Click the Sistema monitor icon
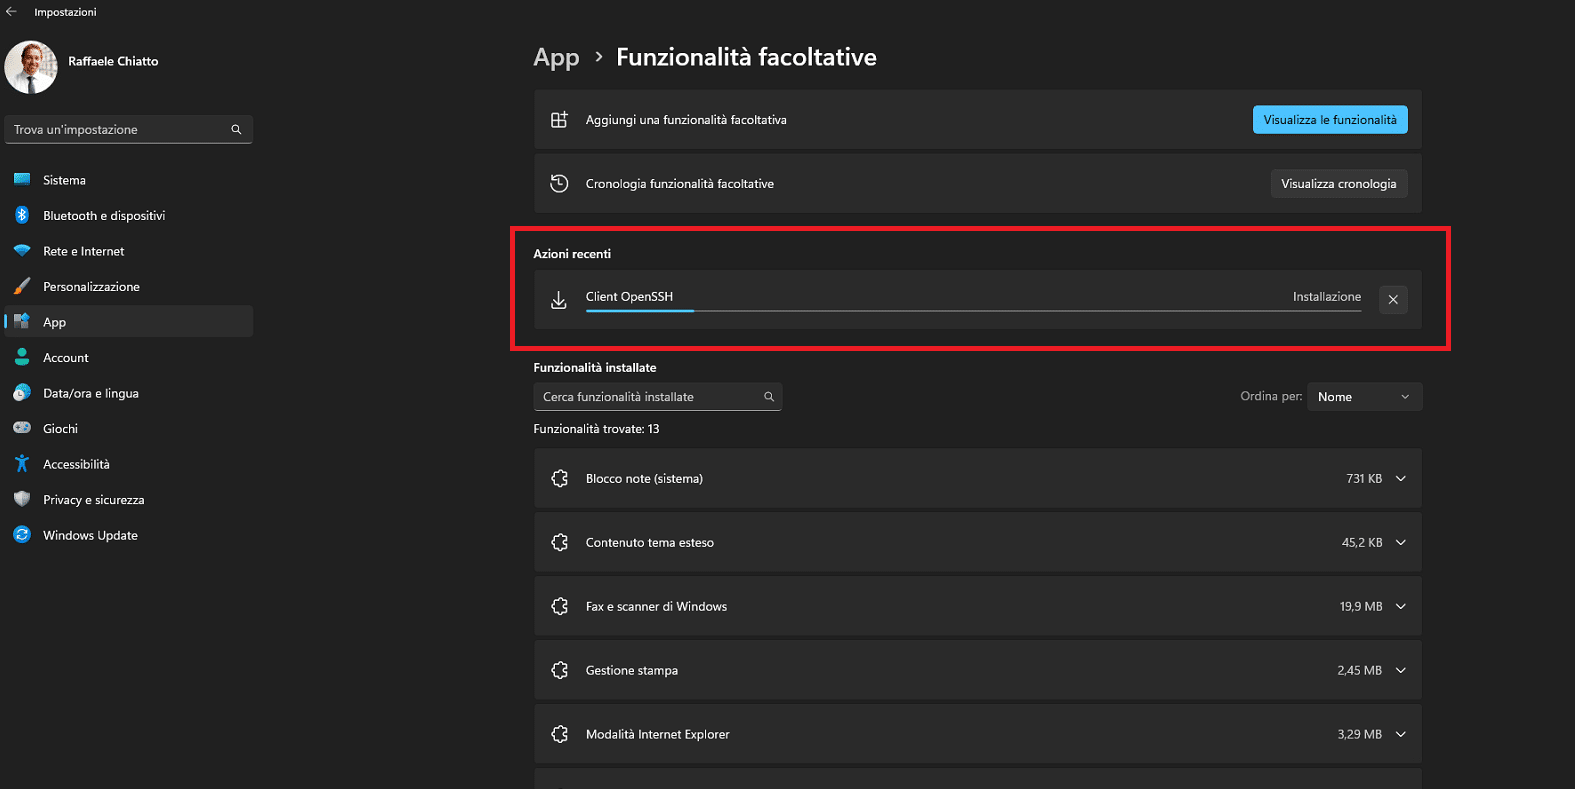The height and width of the screenshot is (789, 1575). coord(22,180)
